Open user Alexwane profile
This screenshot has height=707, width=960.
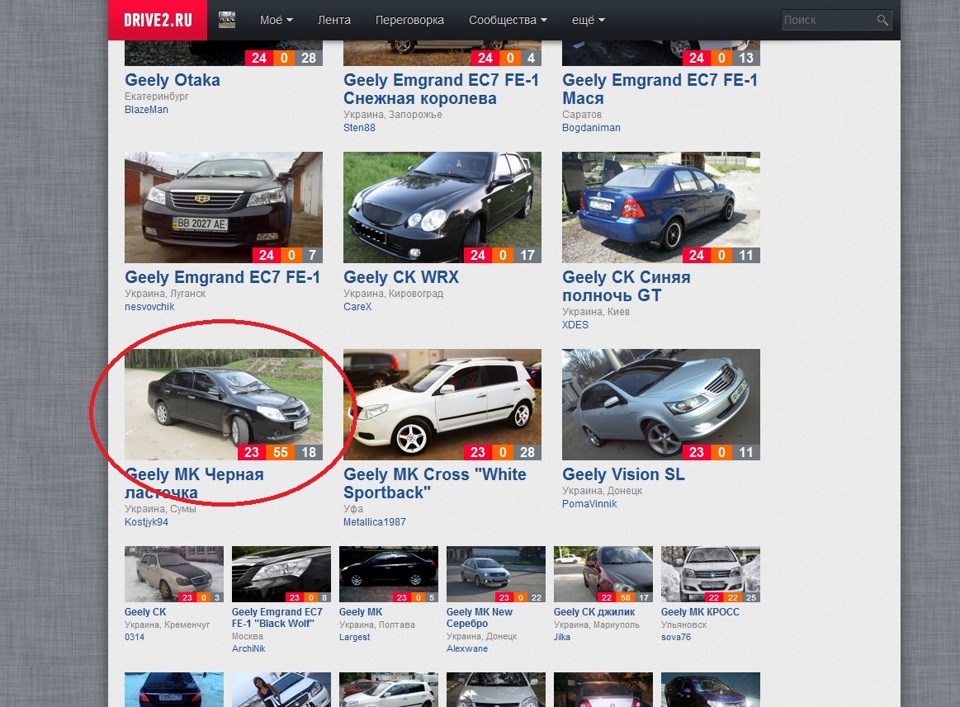pyautogui.click(x=467, y=649)
